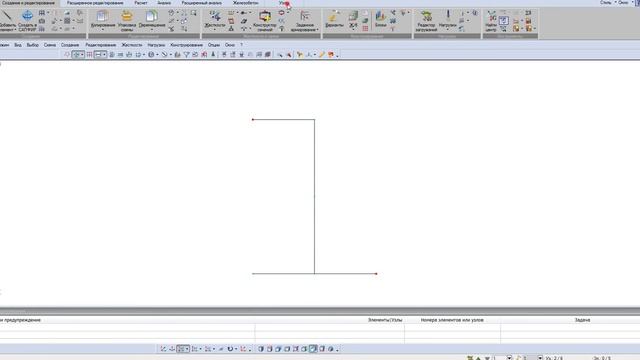640x360 pixels.
Task: Open the Анализ ribbon tab
Action: 164,3
